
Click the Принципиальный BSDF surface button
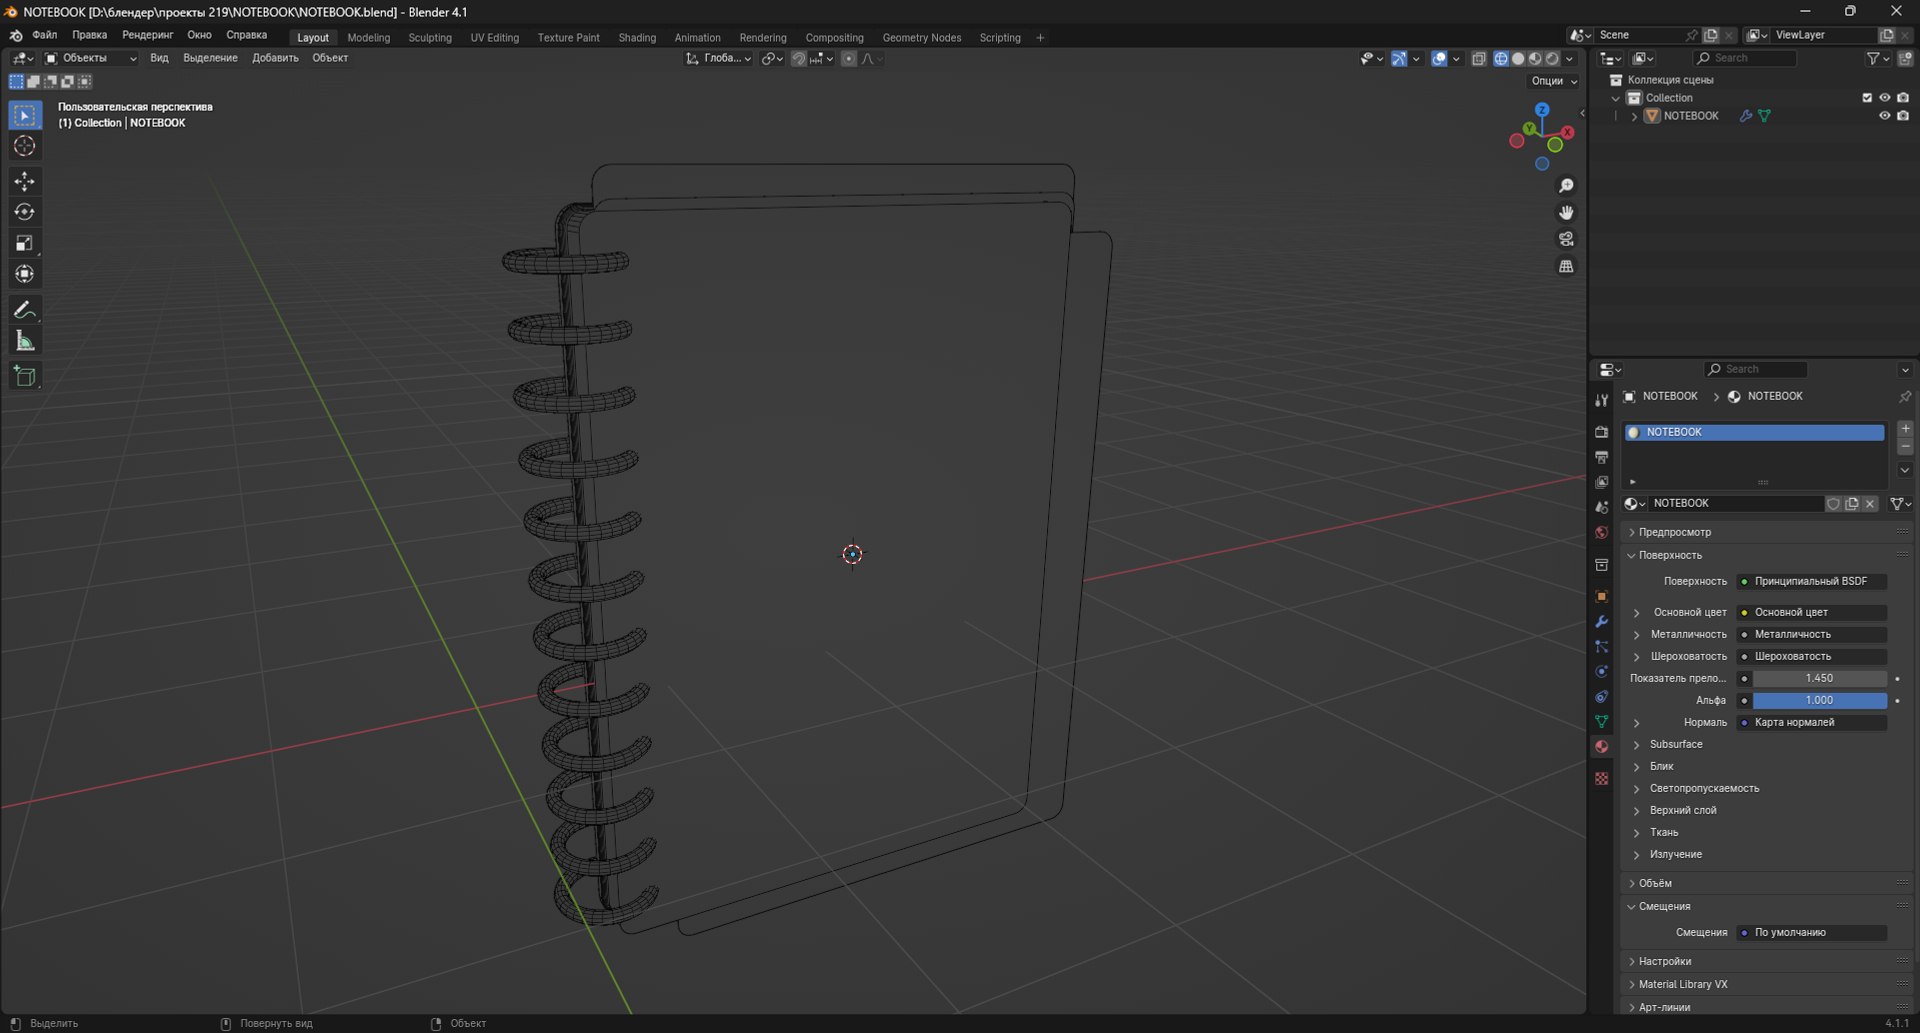[x=1811, y=582]
